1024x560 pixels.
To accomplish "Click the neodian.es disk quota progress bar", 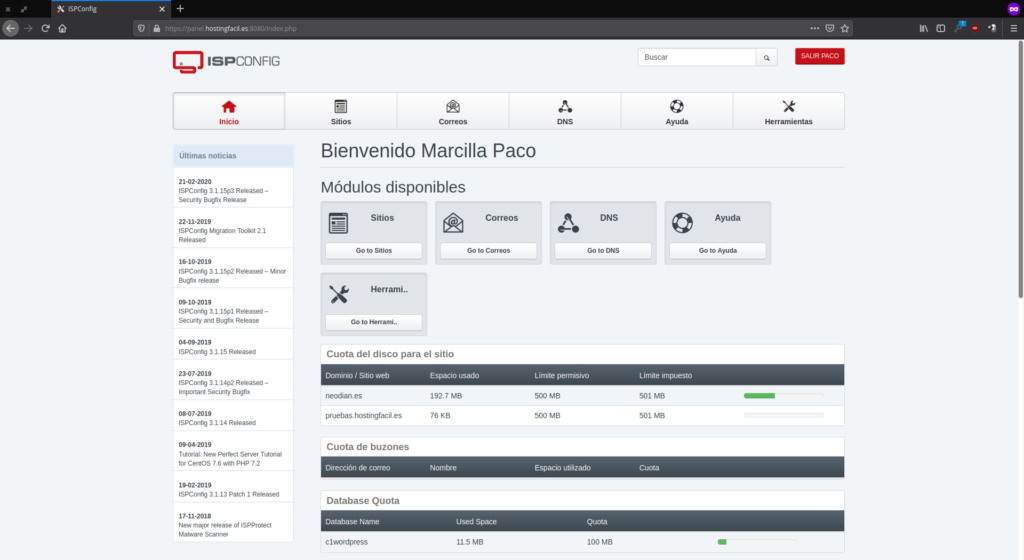I will point(783,396).
